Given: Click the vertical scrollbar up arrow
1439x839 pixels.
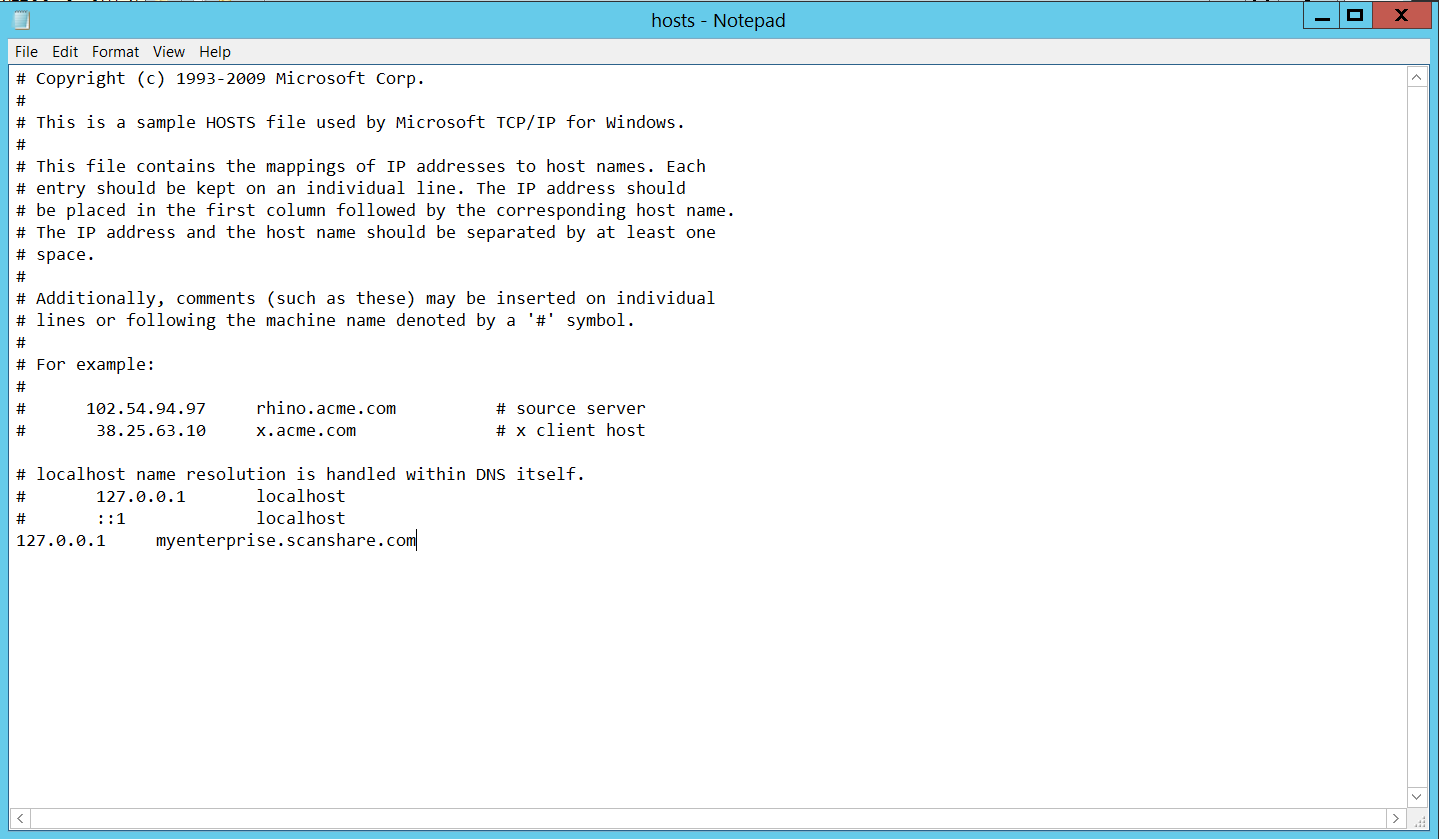Looking at the screenshot, I should [x=1417, y=77].
